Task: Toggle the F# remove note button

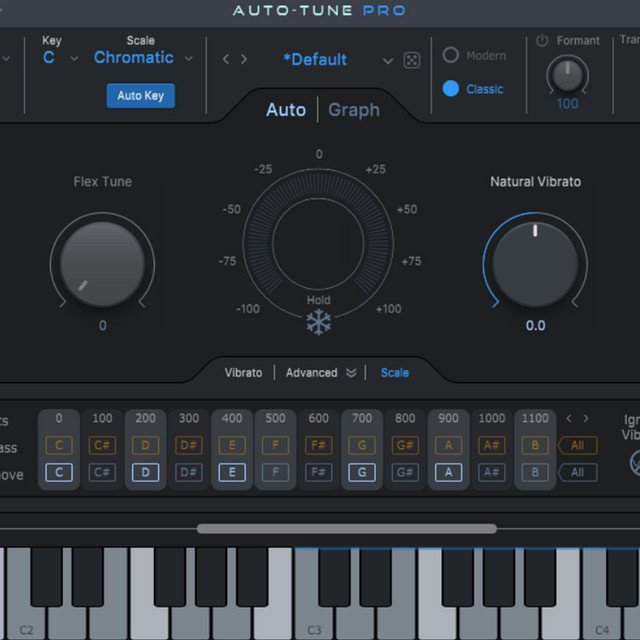Action: pyautogui.click(x=318, y=472)
